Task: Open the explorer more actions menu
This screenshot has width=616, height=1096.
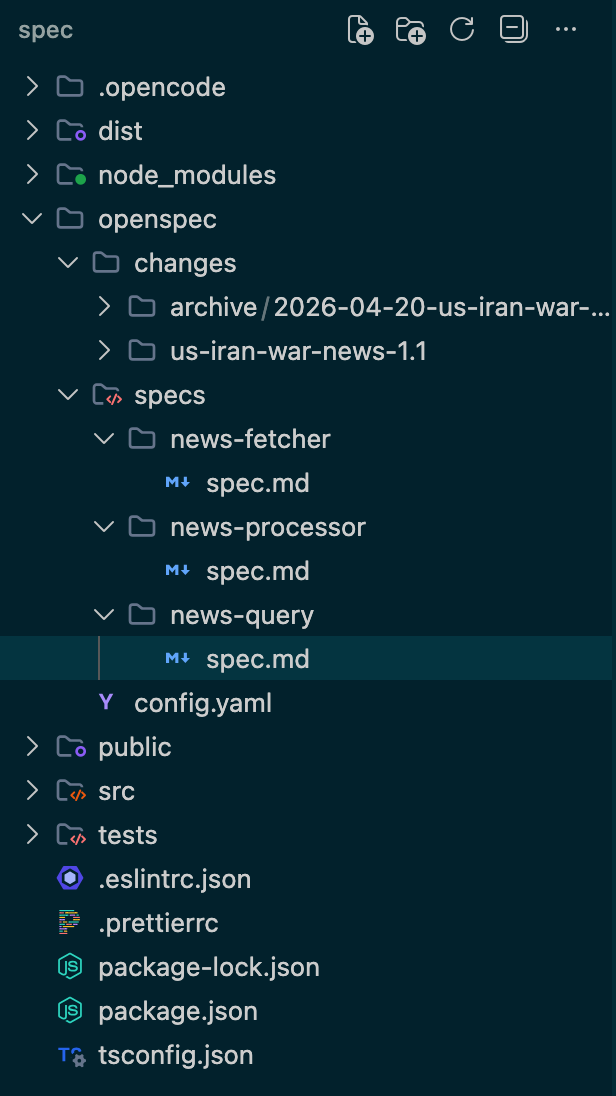Action: (566, 29)
